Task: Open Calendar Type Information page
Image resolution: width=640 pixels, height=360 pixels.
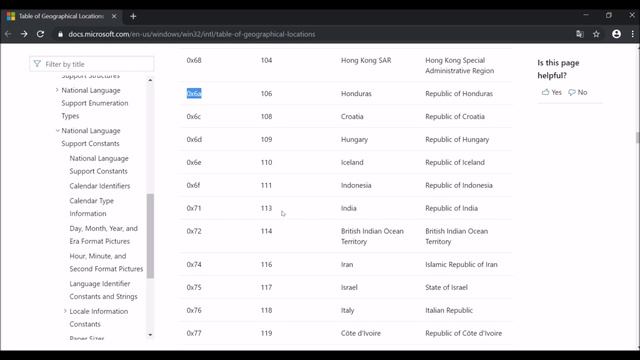Action: [x=91, y=207]
